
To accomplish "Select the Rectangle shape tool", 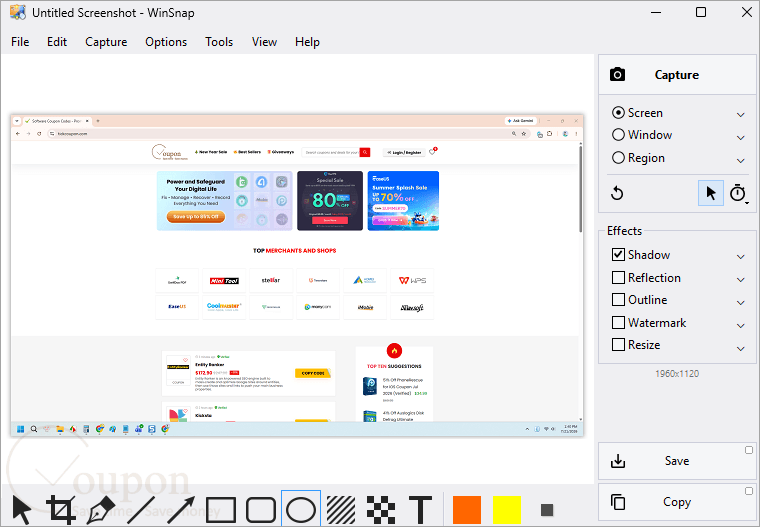I will pos(221,510).
